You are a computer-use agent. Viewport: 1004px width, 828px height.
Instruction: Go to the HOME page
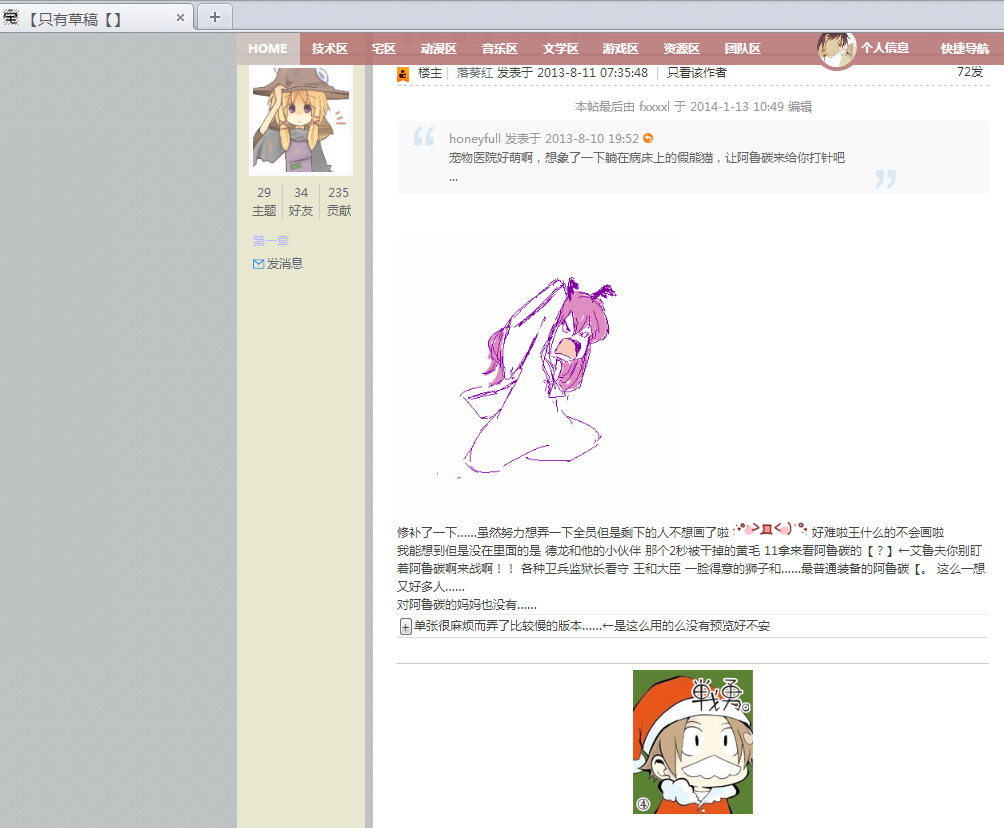268,48
